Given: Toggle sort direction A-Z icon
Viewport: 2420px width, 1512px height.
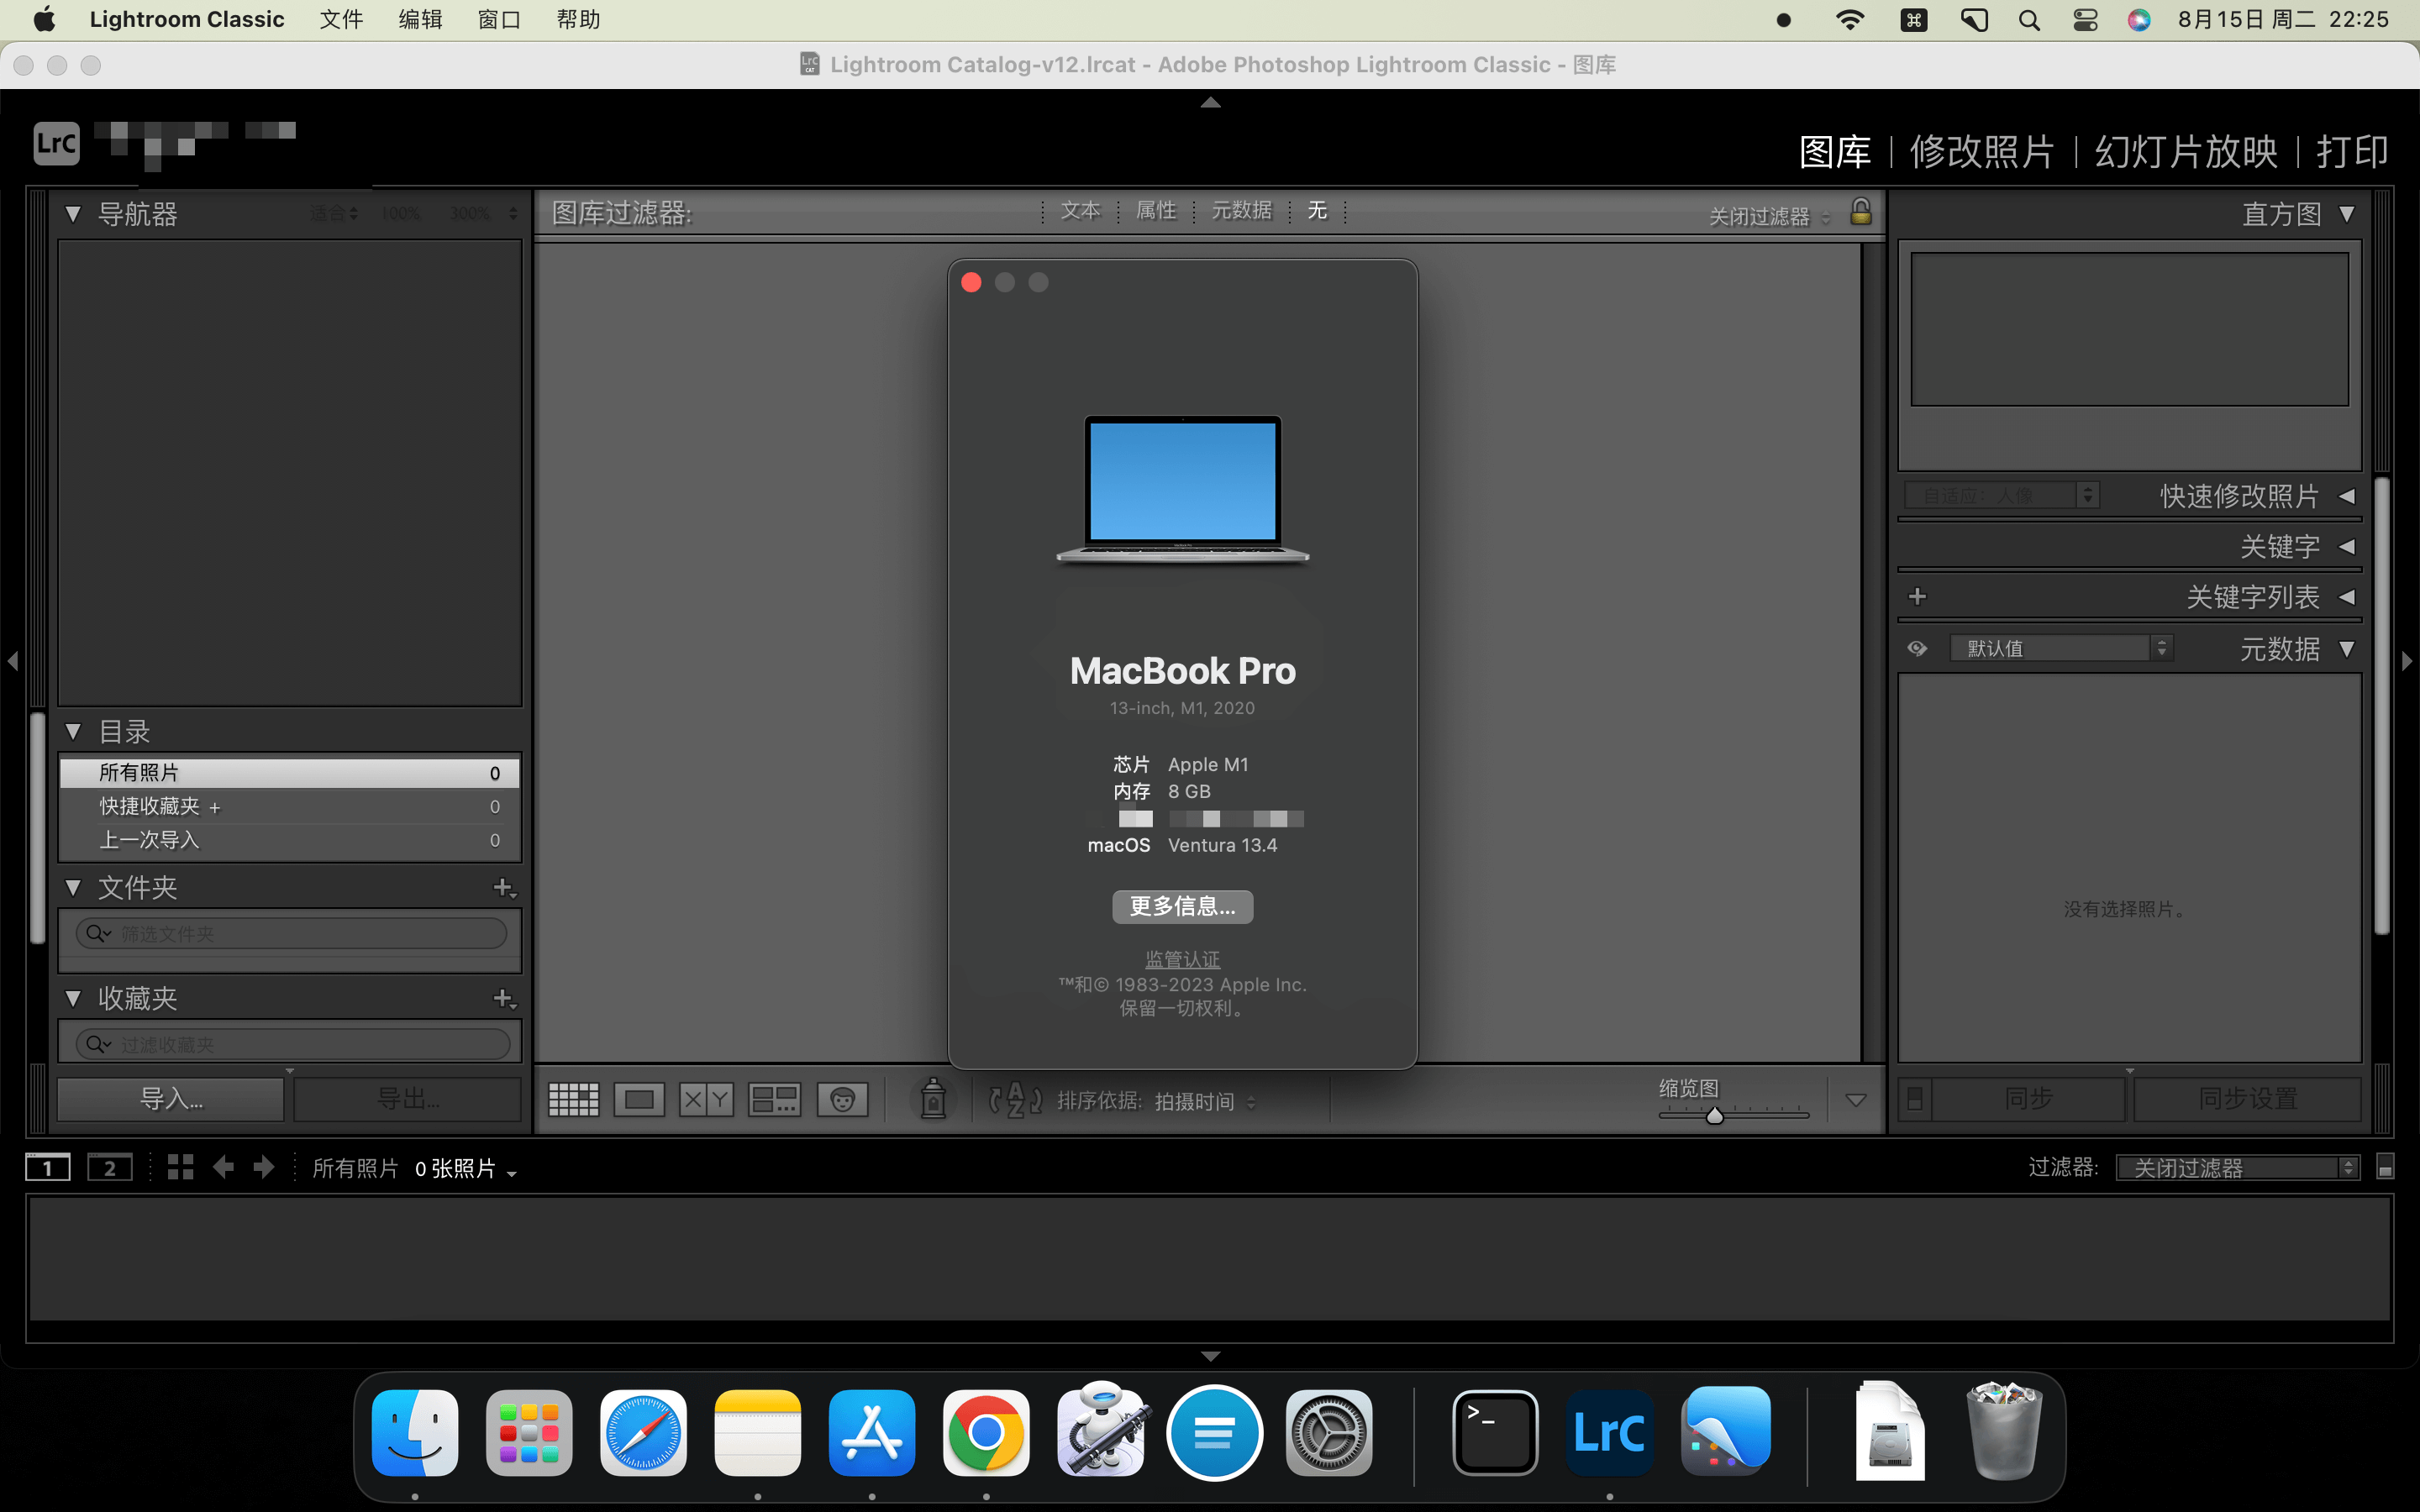Looking at the screenshot, I should tap(1015, 1100).
